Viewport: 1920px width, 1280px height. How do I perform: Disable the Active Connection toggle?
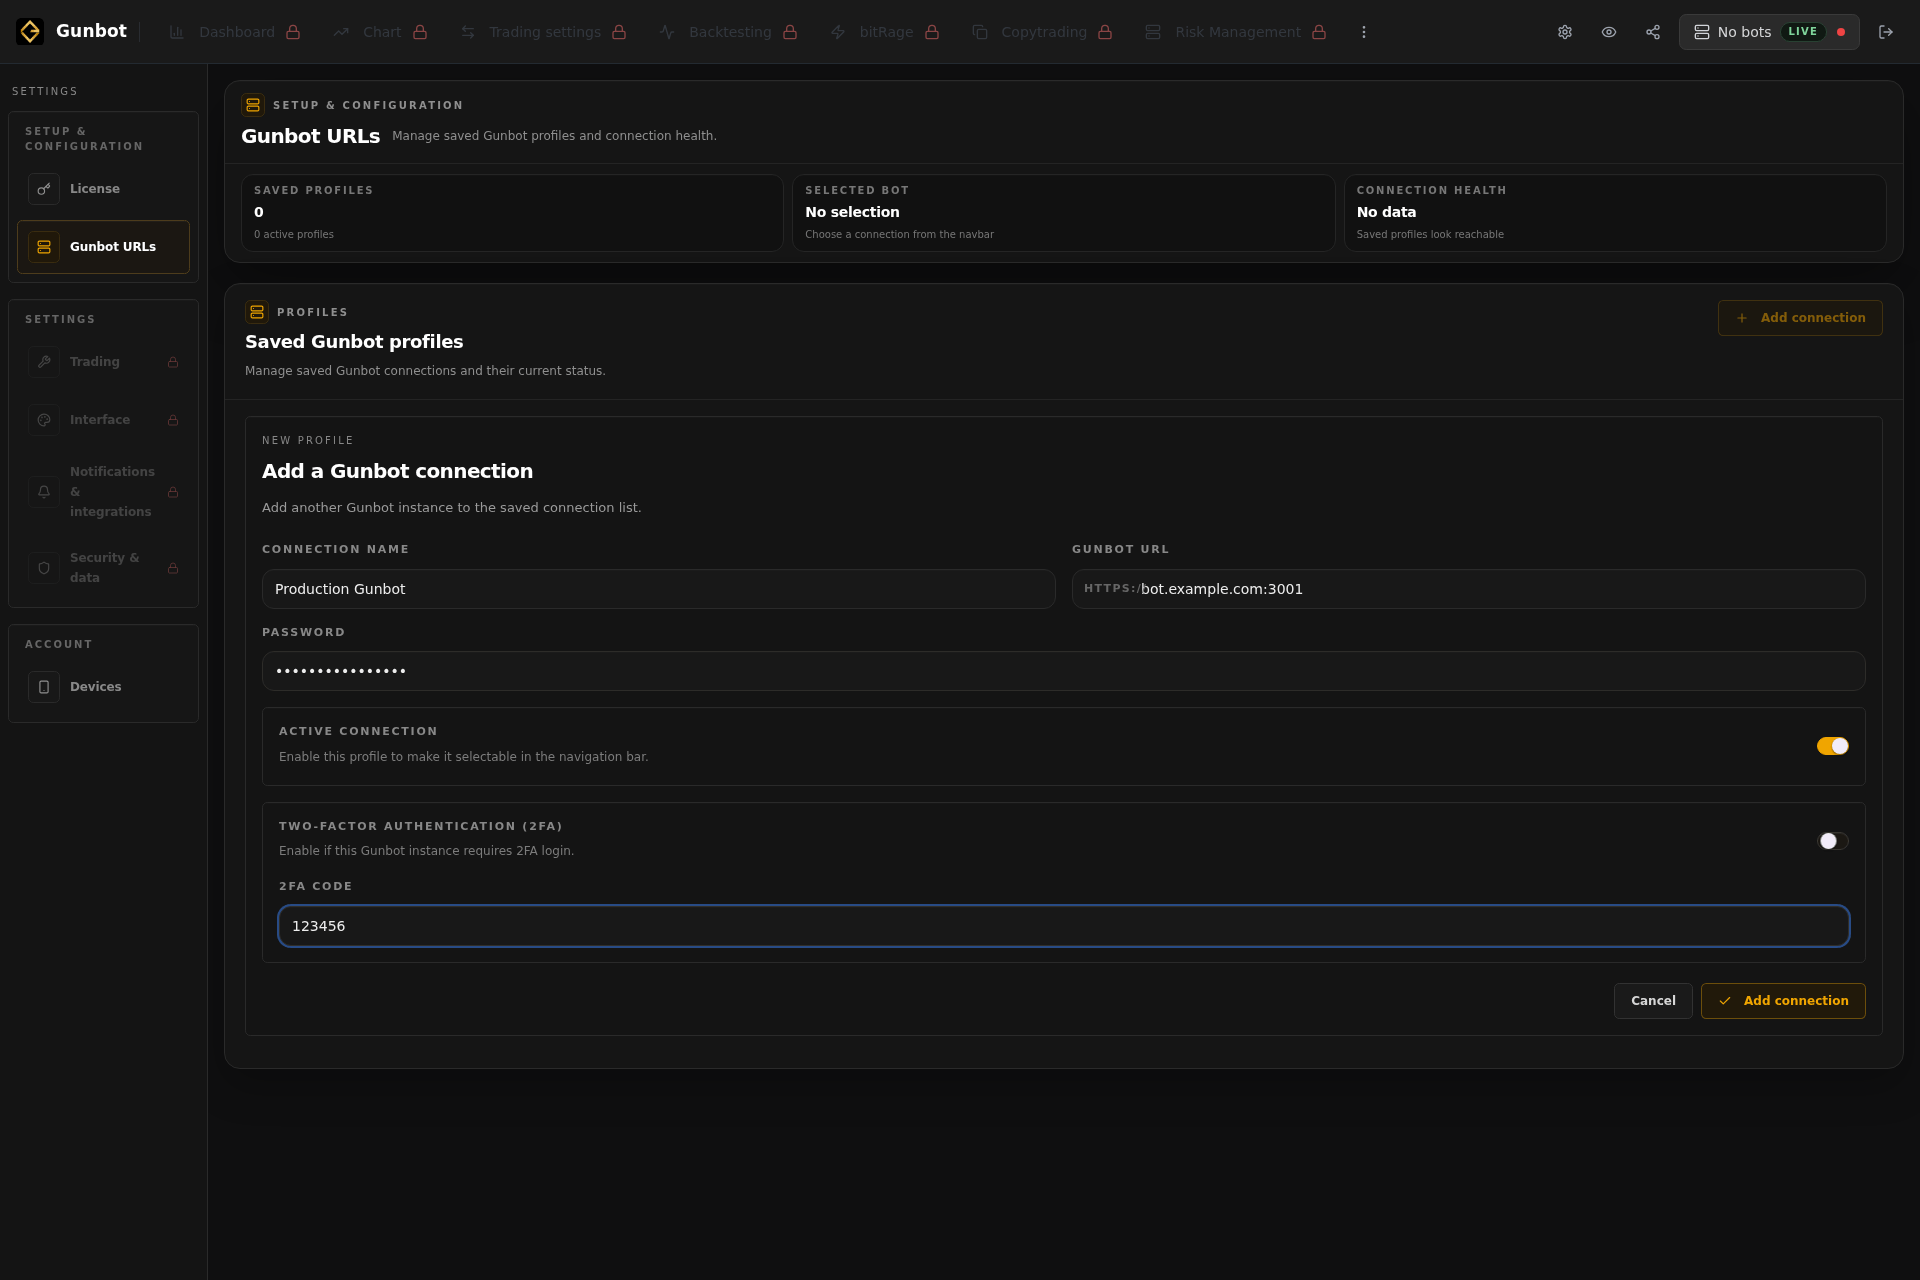pyautogui.click(x=1832, y=746)
